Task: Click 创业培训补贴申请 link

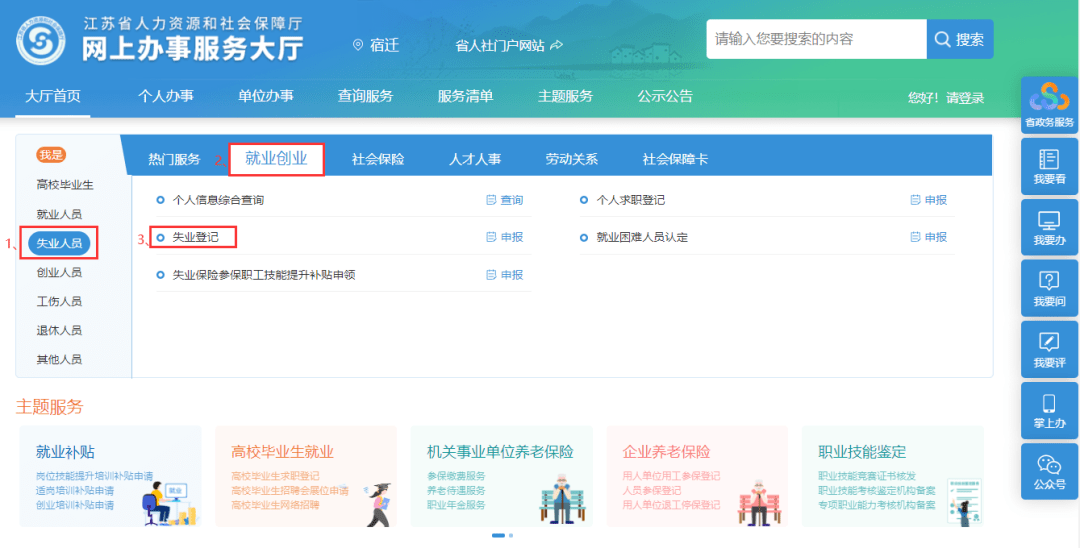Action: coord(75,505)
